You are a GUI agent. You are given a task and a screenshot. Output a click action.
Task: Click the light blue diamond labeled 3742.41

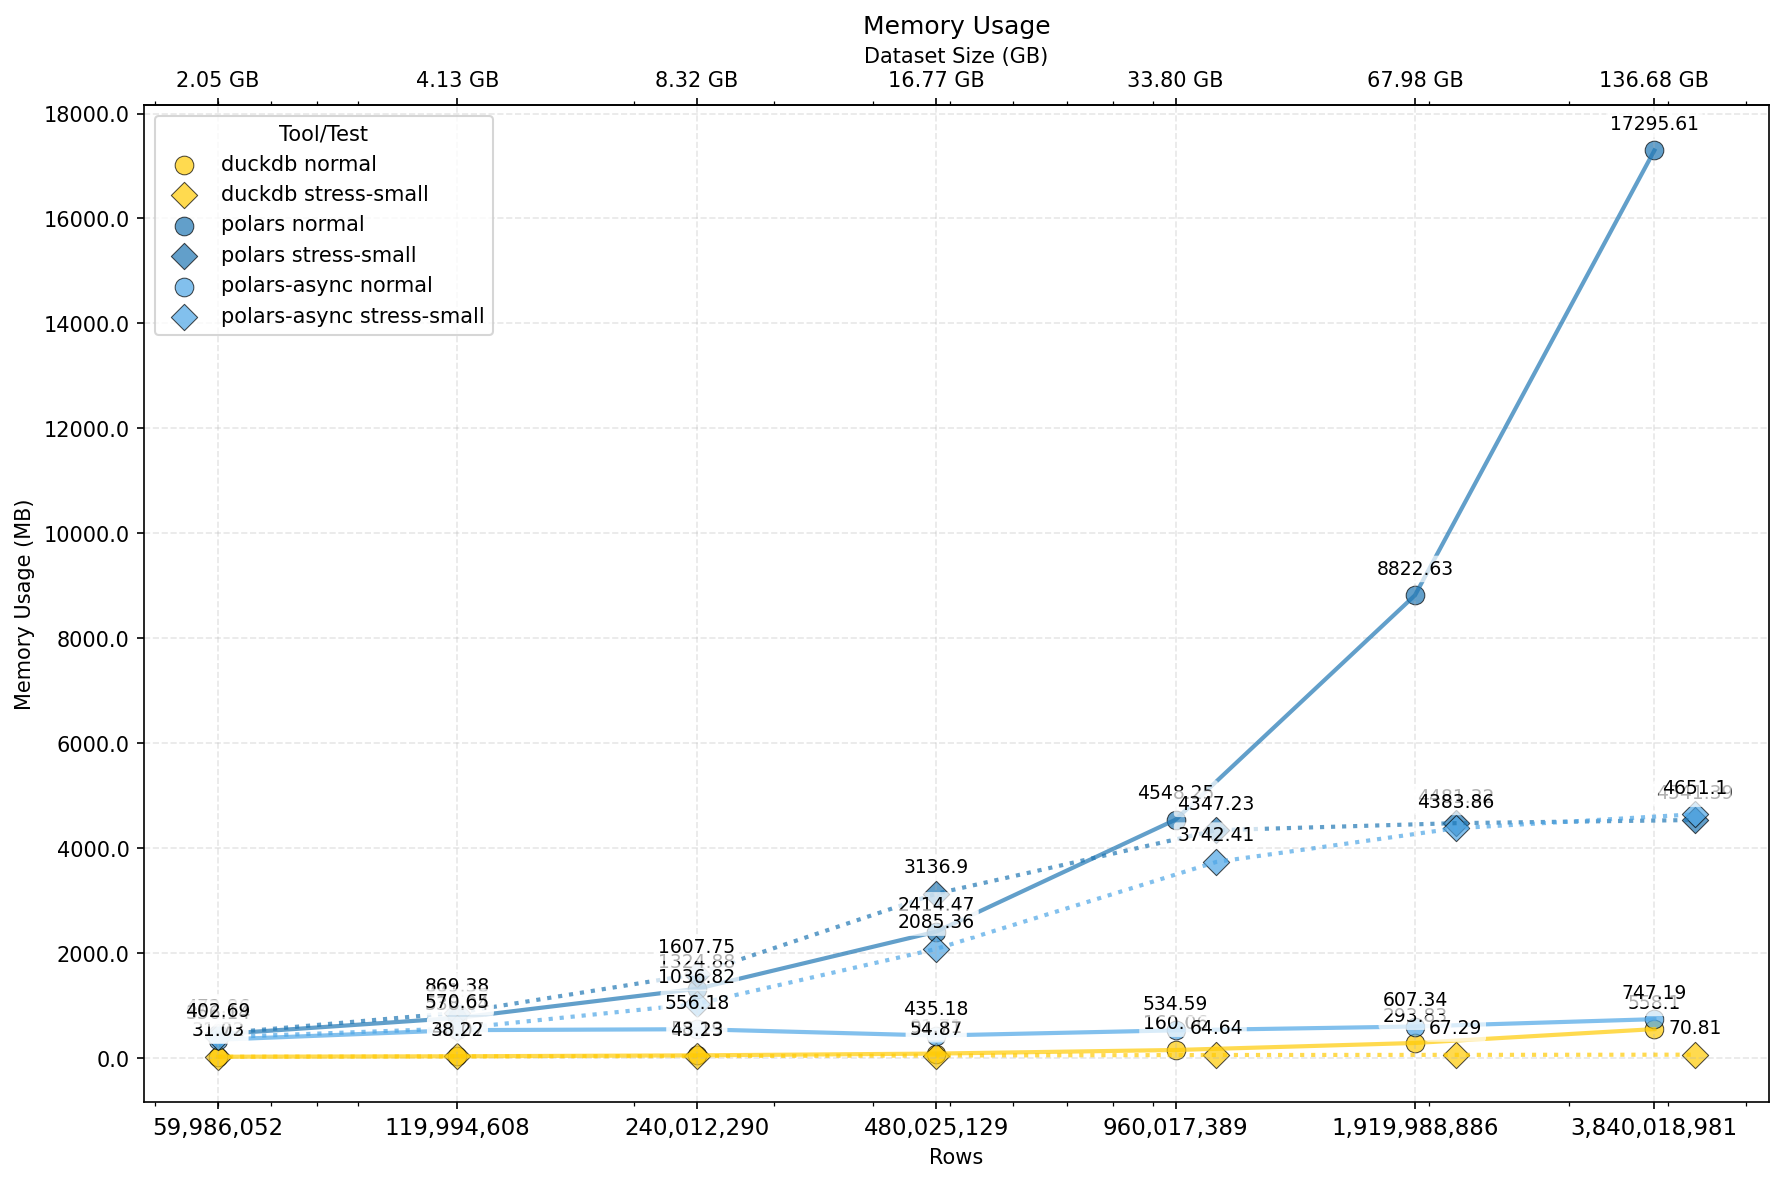[x=1216, y=862]
